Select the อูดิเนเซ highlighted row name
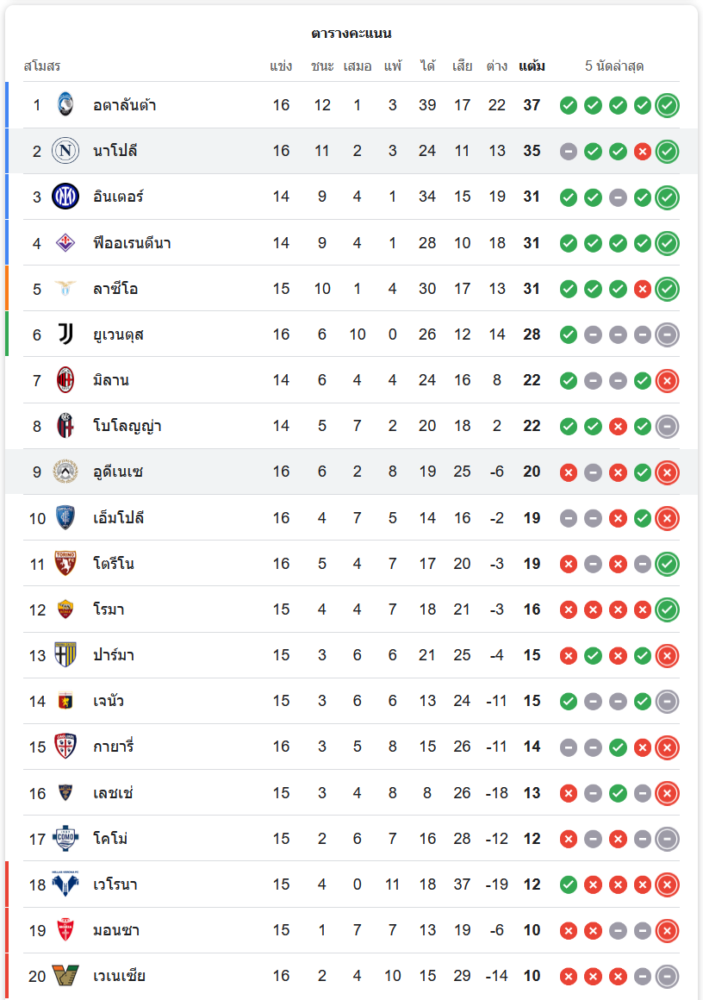The image size is (703, 1000). point(118,472)
